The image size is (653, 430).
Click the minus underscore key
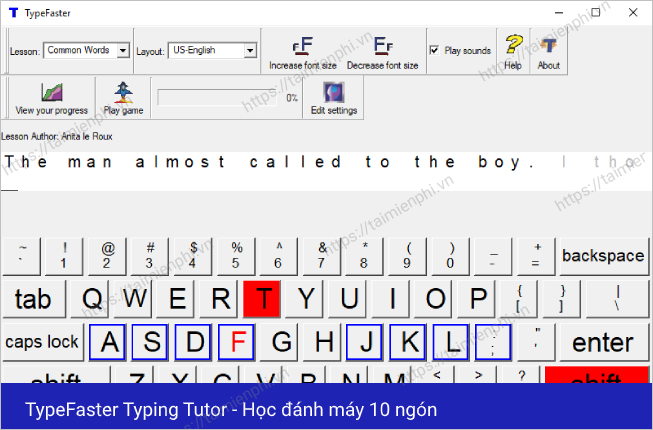tap(493, 256)
